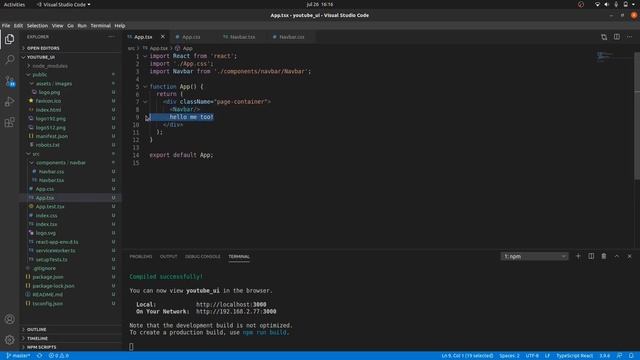Open editor More Actions ellipsis
Viewport: 640px width, 360px height.
pos(629,37)
